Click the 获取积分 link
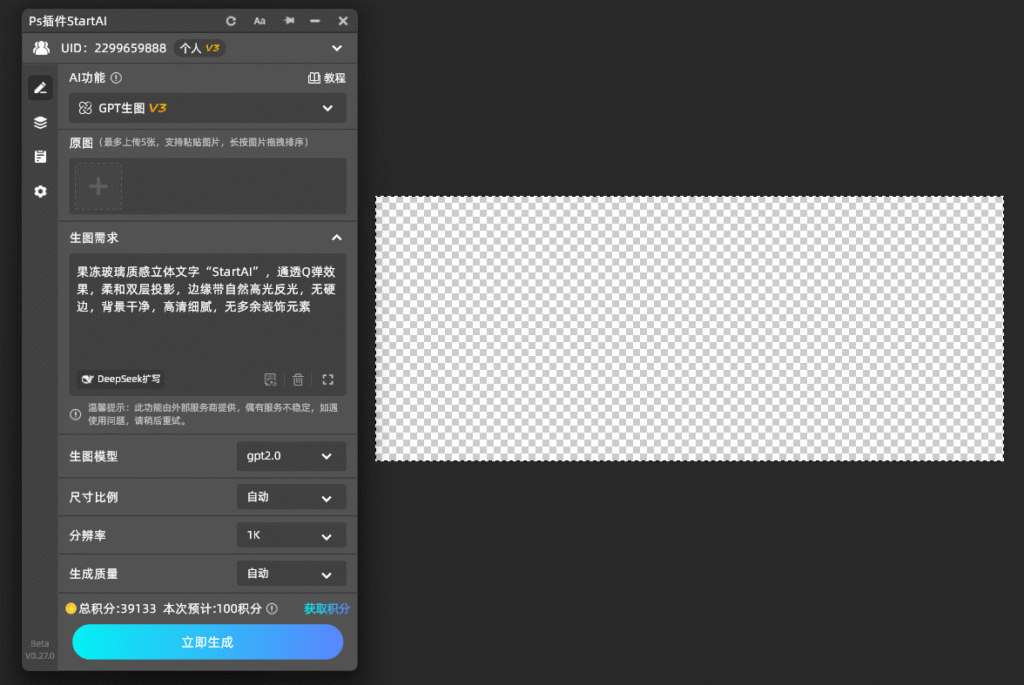Viewport: 1024px width, 685px height. point(327,609)
